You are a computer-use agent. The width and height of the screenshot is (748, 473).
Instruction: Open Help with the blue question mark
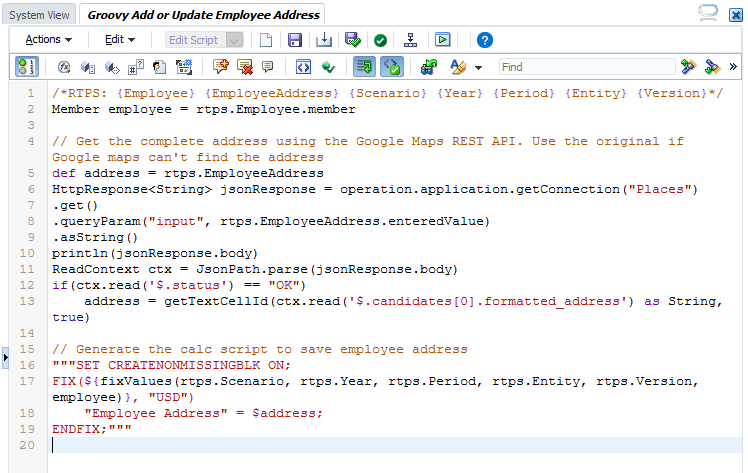(485, 40)
